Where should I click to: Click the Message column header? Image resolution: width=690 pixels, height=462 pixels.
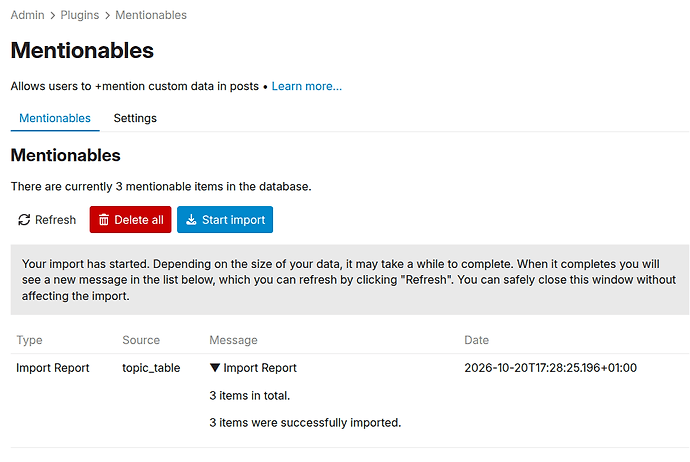pos(233,340)
